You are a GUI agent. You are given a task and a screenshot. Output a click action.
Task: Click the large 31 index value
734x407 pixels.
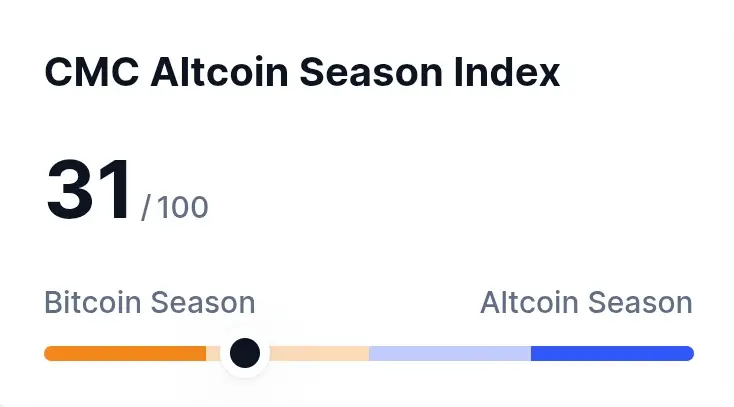coord(88,190)
